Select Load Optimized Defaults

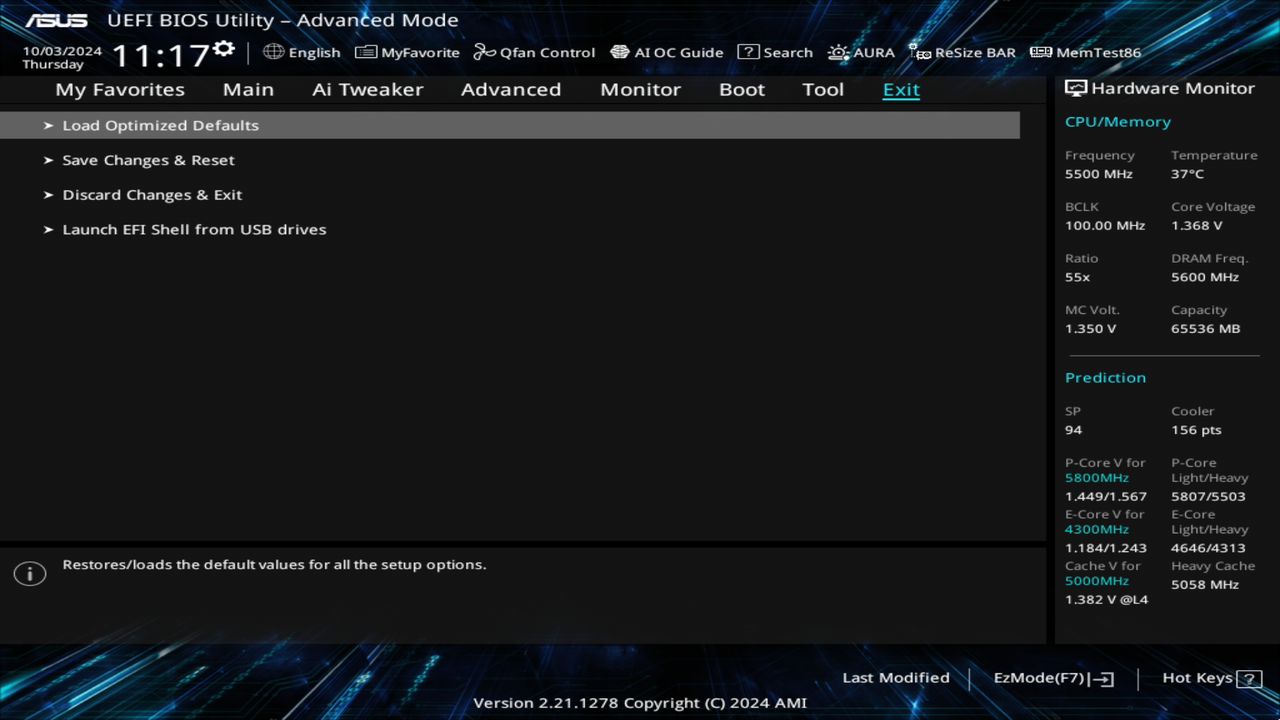(160, 125)
